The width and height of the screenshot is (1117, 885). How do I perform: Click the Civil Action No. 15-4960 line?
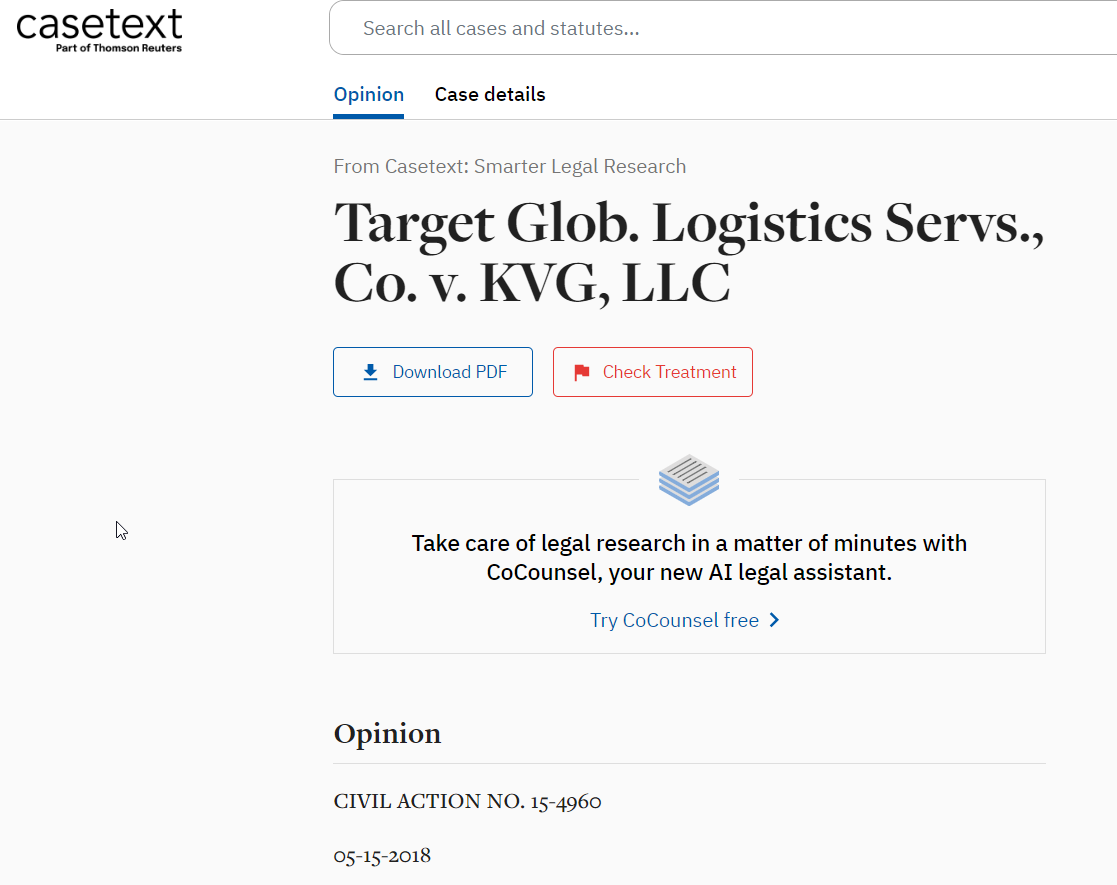click(x=467, y=801)
